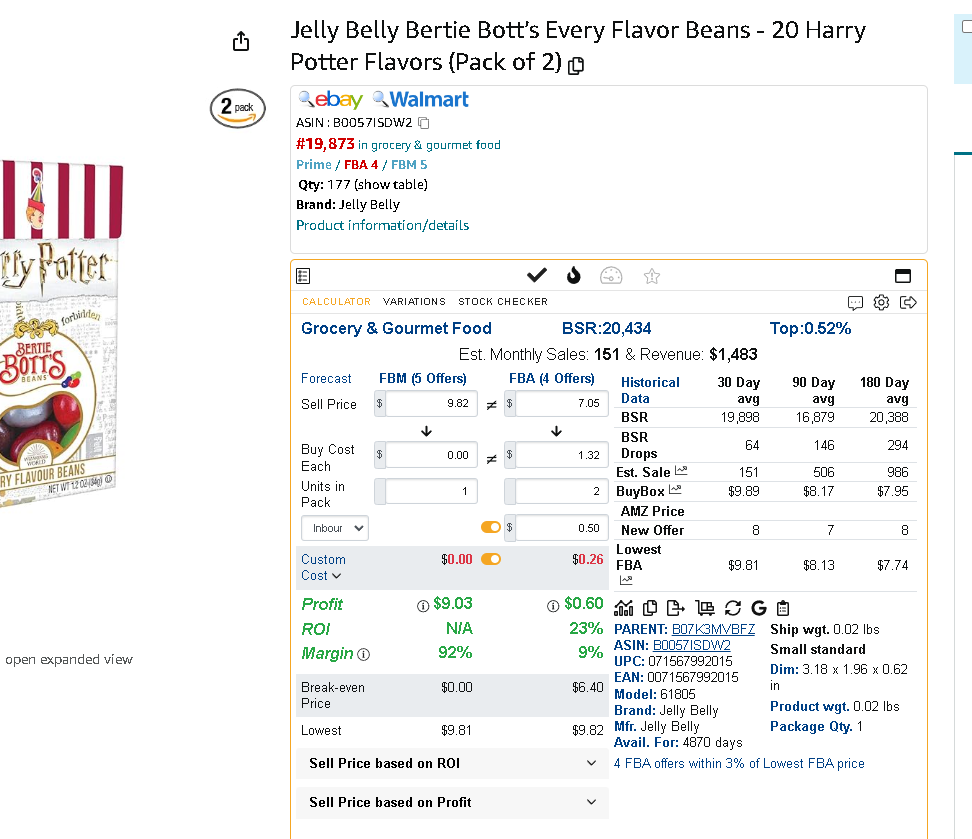
Task: Click the checkmark icon in toolbar
Action: [x=536, y=275]
